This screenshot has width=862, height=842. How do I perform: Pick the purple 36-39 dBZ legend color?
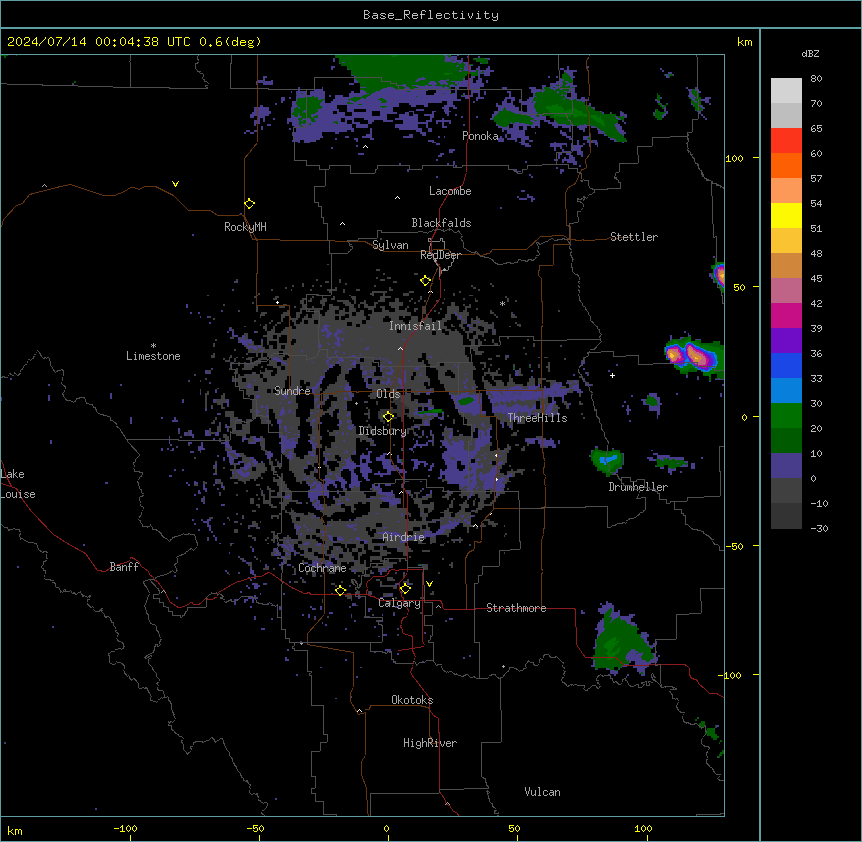tap(786, 341)
